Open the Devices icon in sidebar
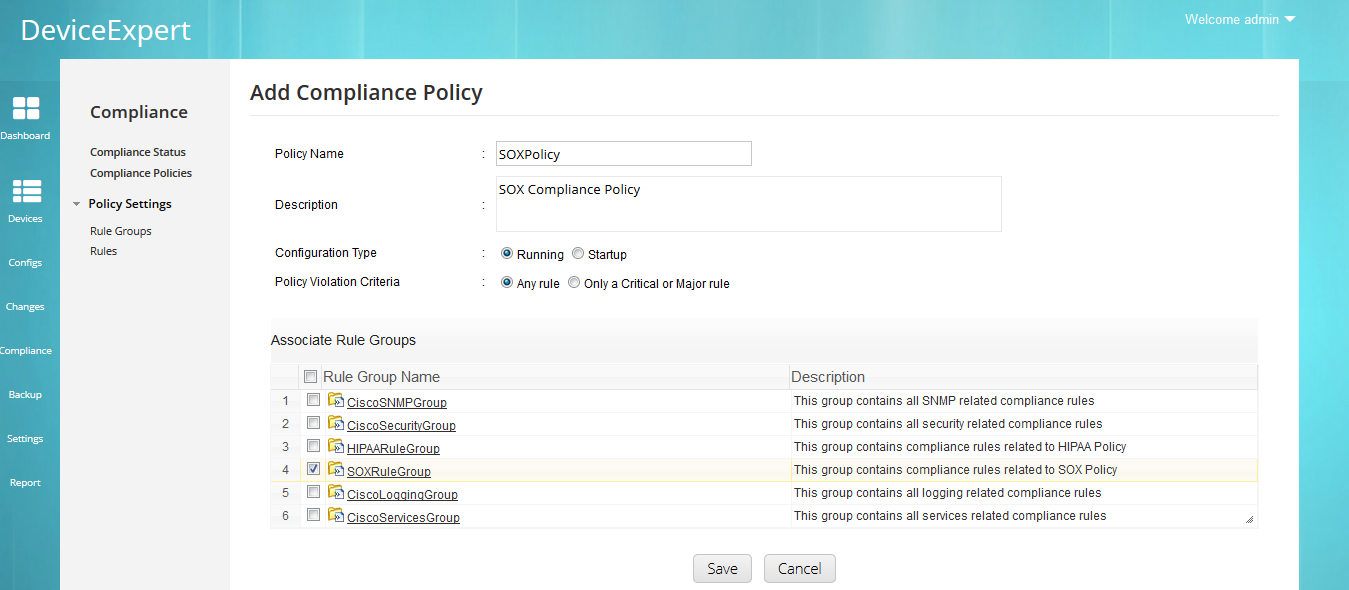1349x590 pixels. click(26, 192)
